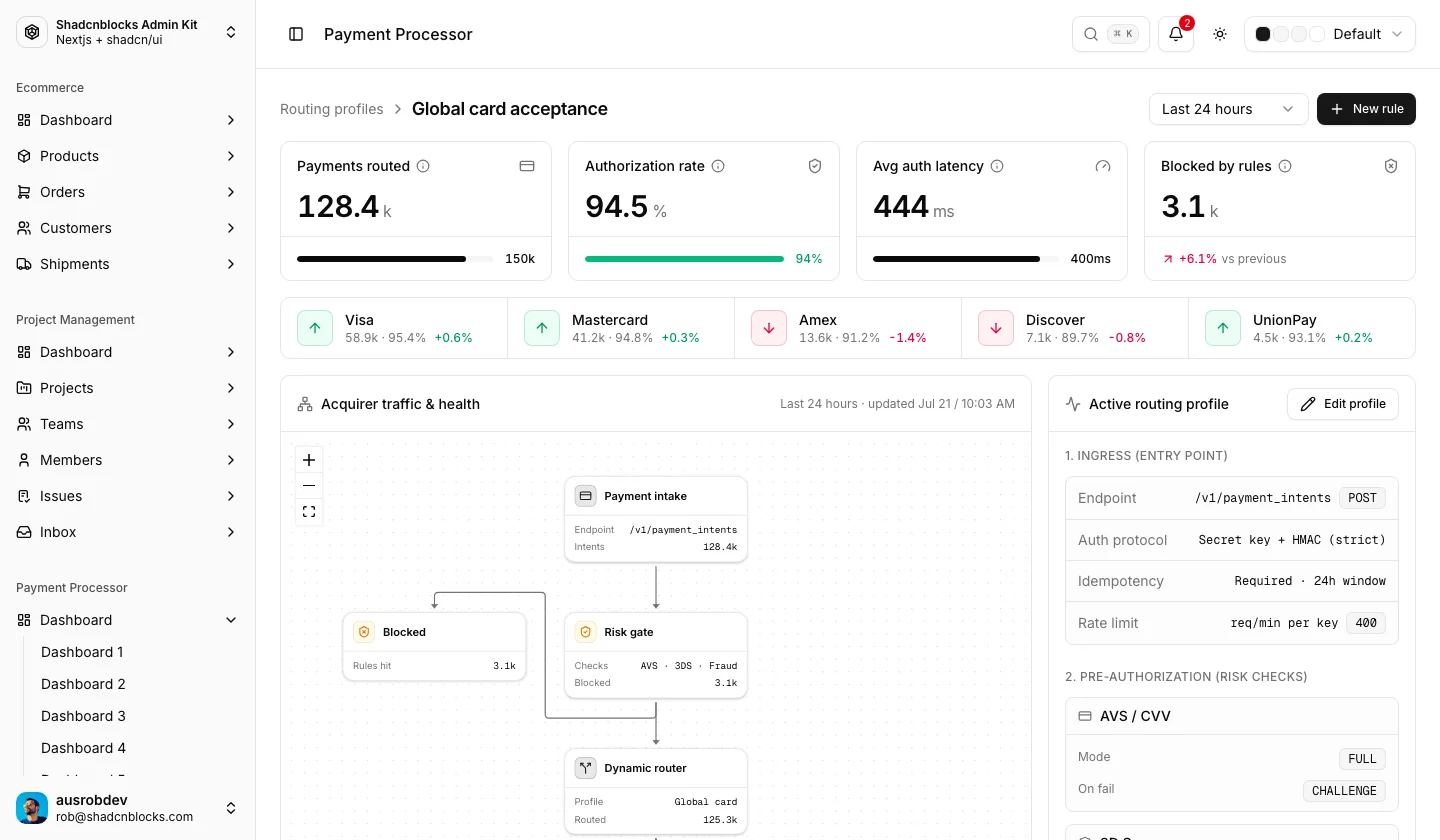Screen dimensions: 1440x840
Task: Click the info icon beside Authorization rate
Action: [x=718, y=166]
